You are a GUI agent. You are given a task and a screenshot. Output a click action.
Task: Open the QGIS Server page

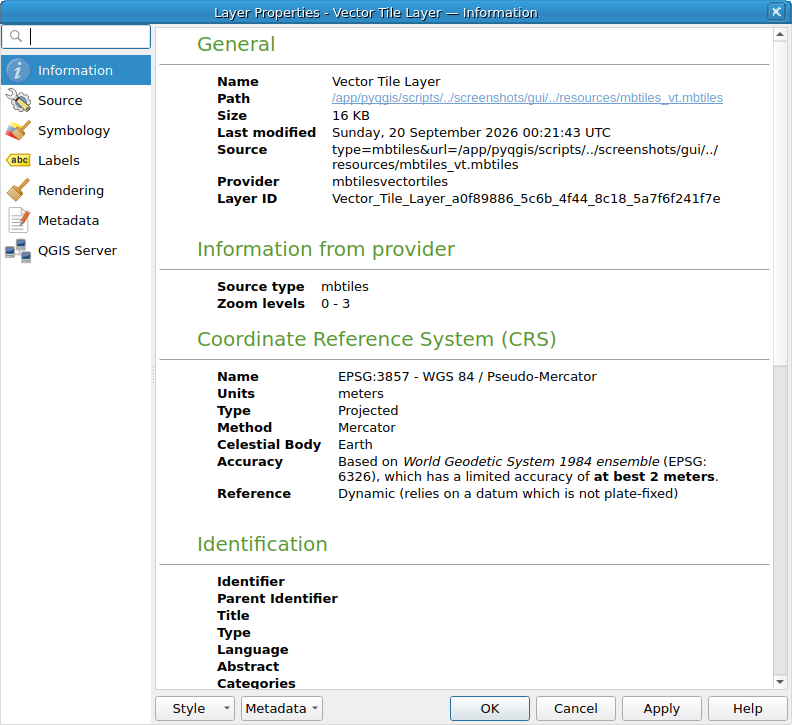(x=76, y=251)
